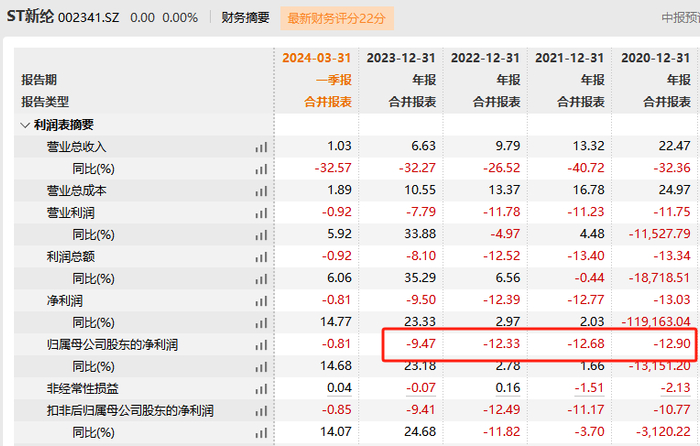Image resolution: width=700 pixels, height=446 pixels.
Task: Open chart for 净利润 同比(%) row
Action: point(262,322)
